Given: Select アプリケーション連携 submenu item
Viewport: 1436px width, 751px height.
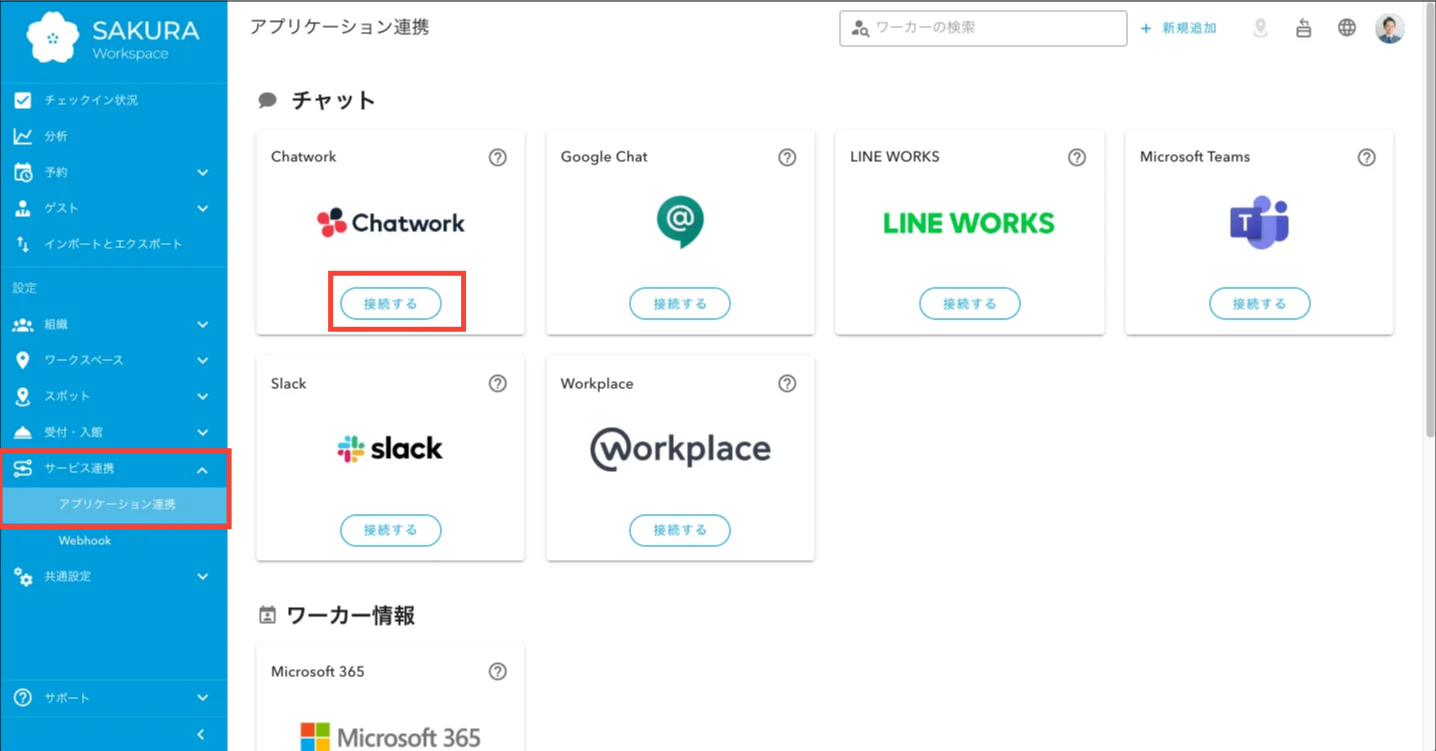Looking at the screenshot, I should coord(114,505).
